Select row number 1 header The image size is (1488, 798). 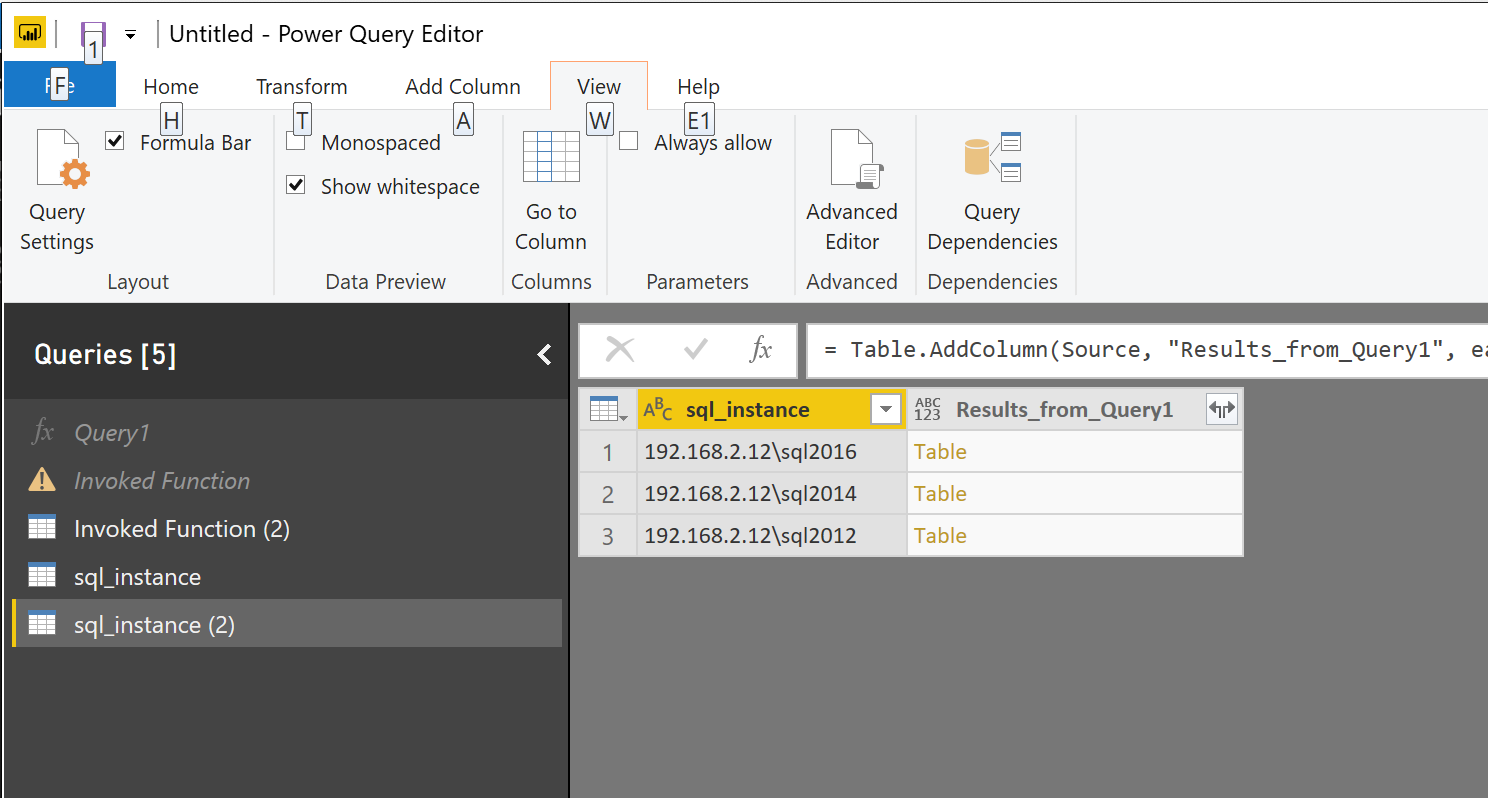[607, 452]
